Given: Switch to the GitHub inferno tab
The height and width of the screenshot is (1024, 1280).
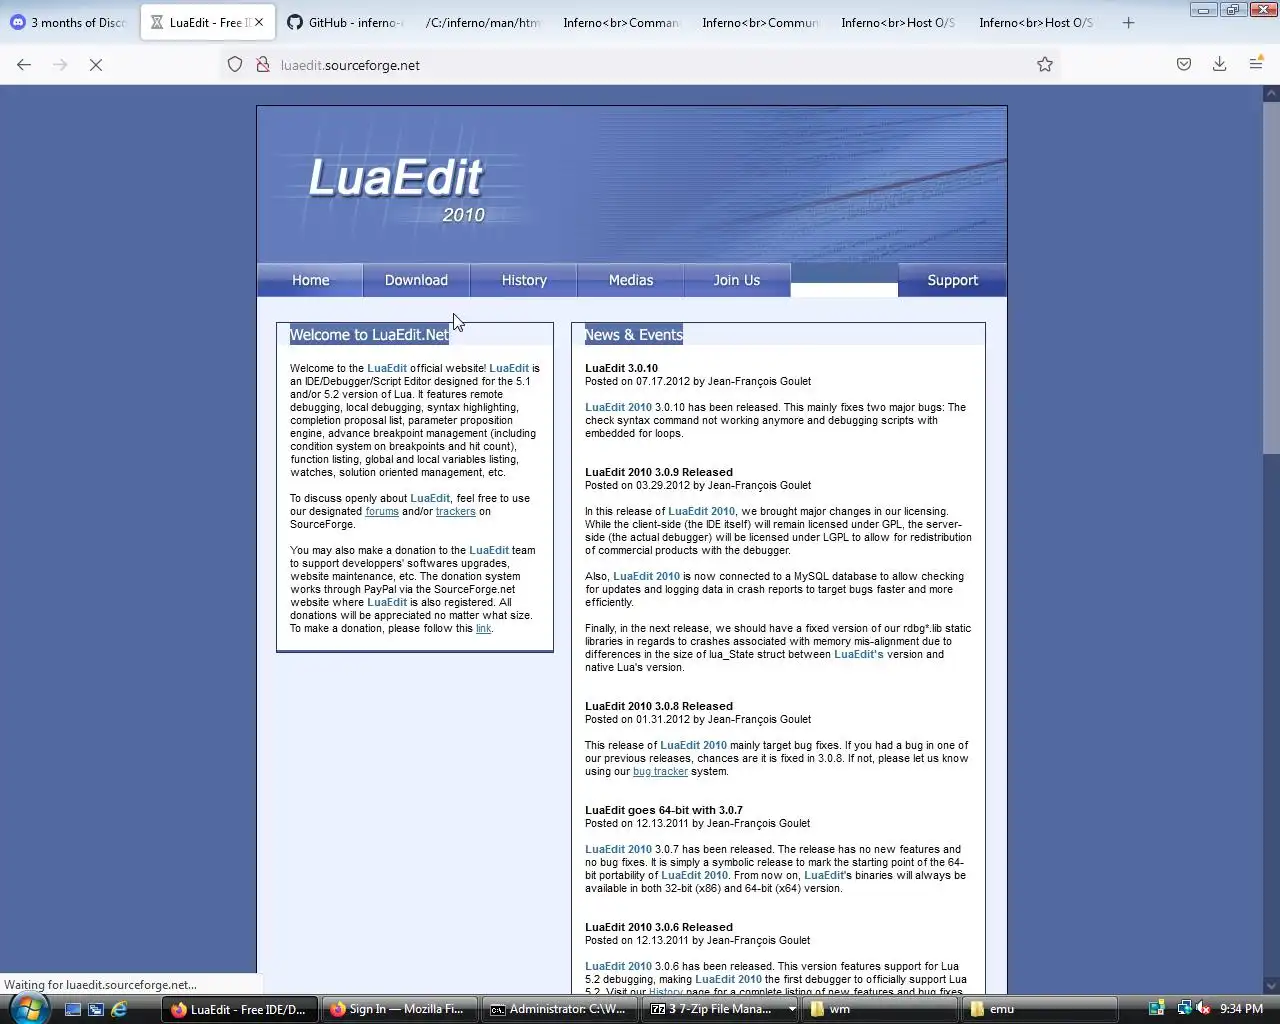Looking at the screenshot, I should 345,23.
